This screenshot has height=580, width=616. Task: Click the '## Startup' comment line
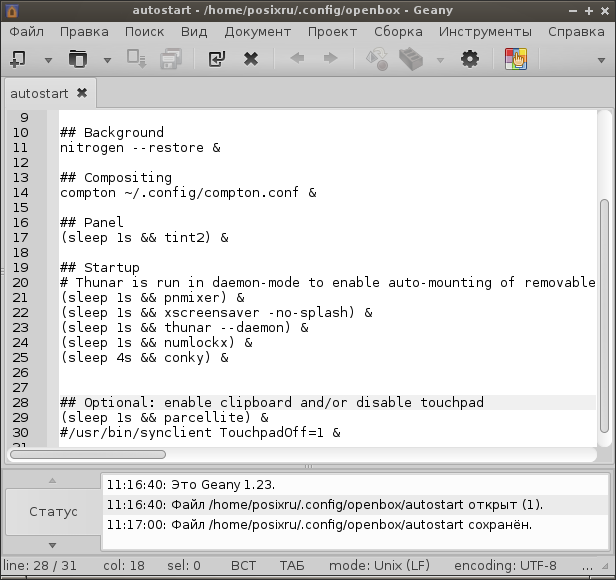point(100,268)
